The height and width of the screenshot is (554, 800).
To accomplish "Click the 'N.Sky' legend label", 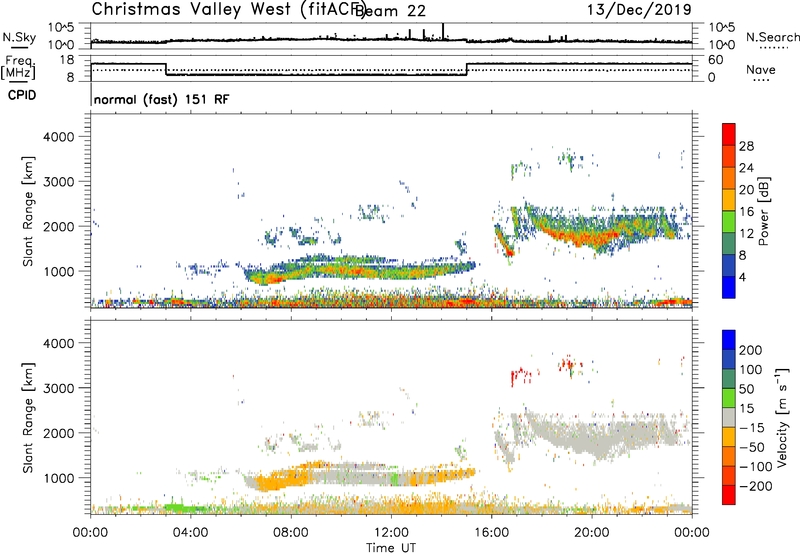I will [x=19, y=37].
